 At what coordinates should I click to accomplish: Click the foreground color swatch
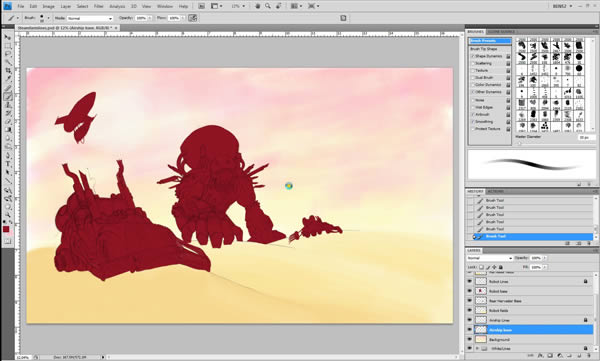pyautogui.click(x=6, y=229)
